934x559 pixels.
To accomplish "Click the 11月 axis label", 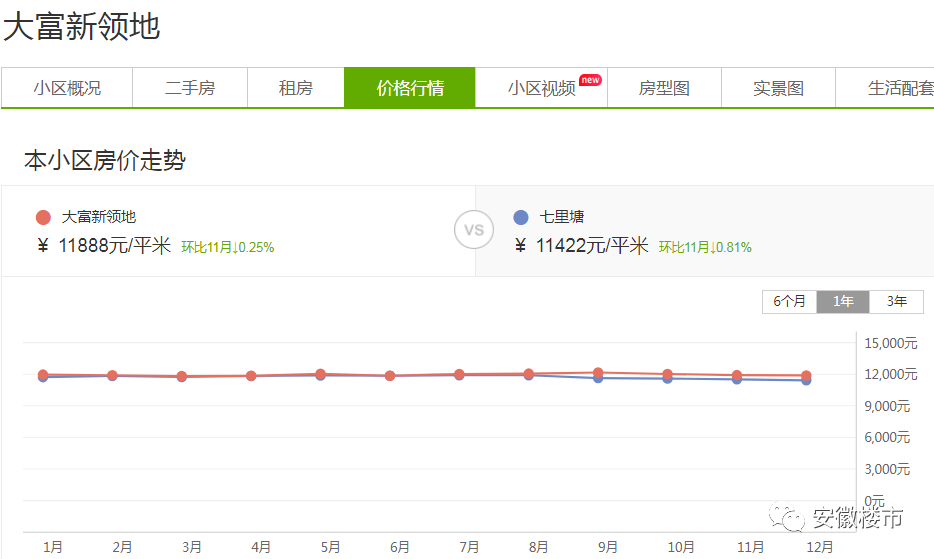I will (x=751, y=547).
